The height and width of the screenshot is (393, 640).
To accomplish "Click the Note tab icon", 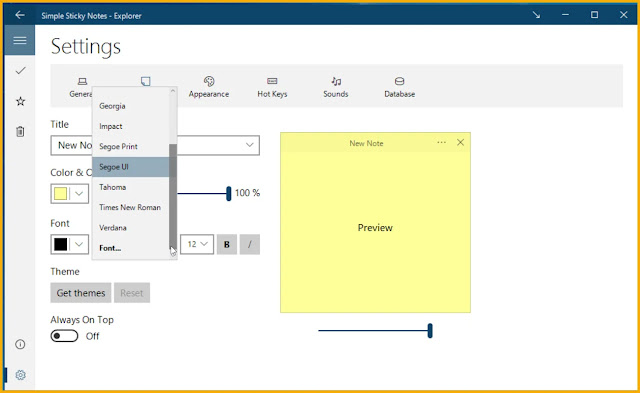I will point(145,81).
